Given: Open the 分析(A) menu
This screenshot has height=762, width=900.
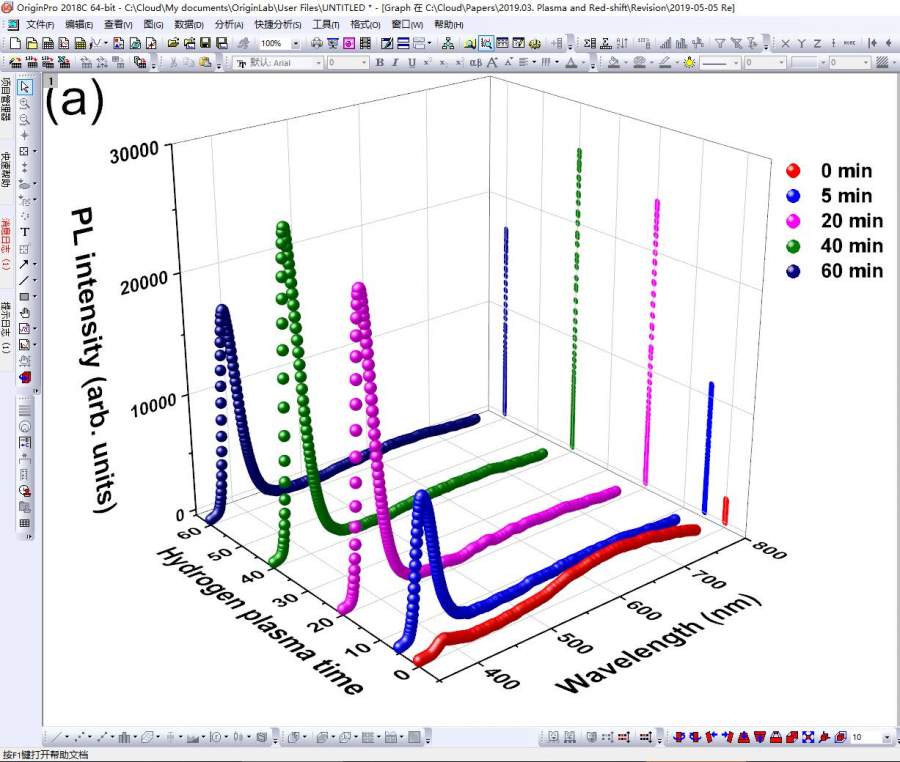Looking at the screenshot, I should [x=229, y=24].
